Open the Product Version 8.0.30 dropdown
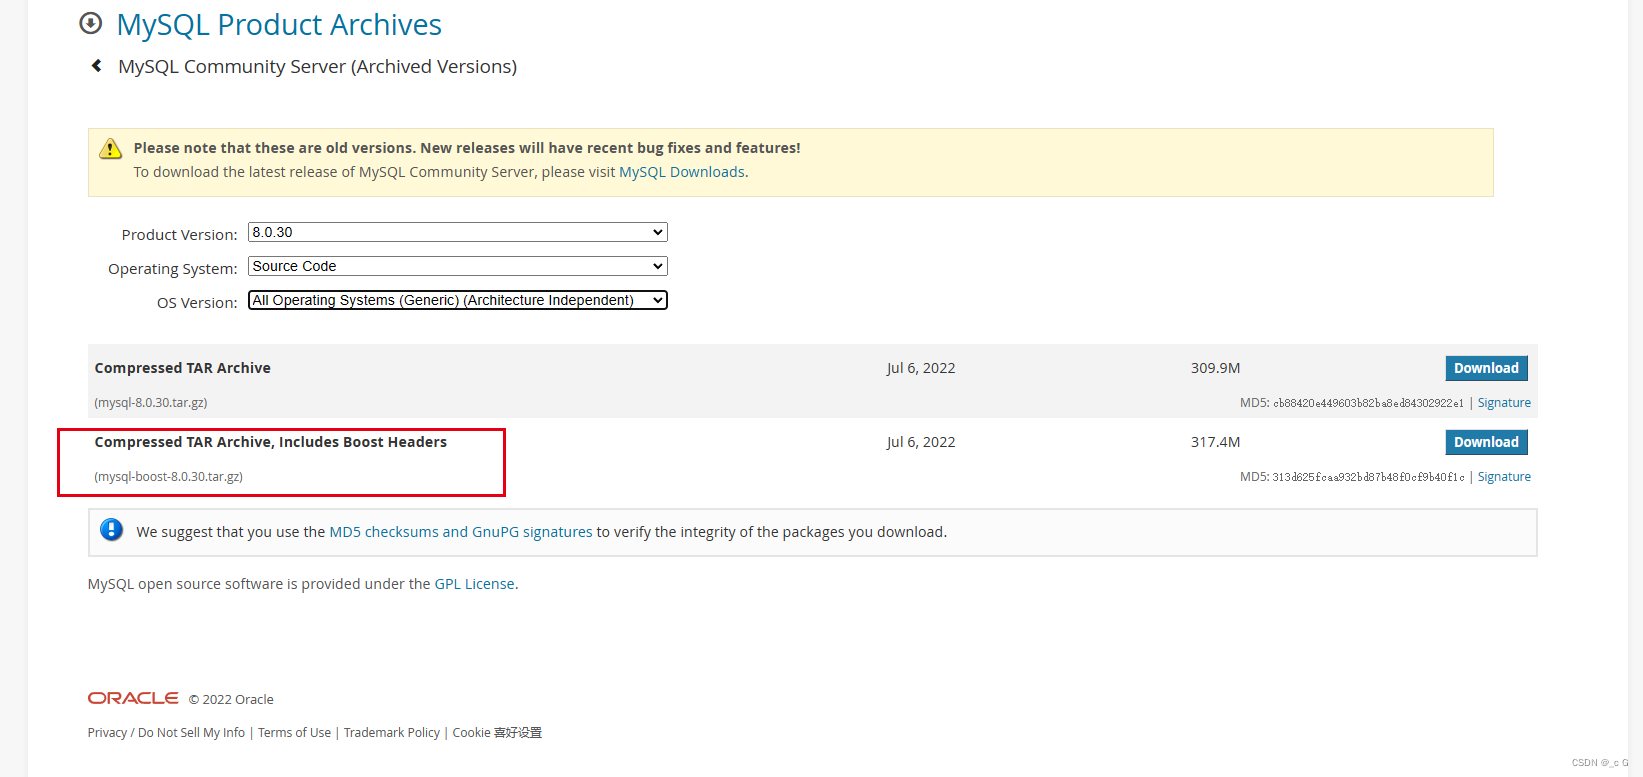Viewport: 1643px width, 777px height. 457,232
